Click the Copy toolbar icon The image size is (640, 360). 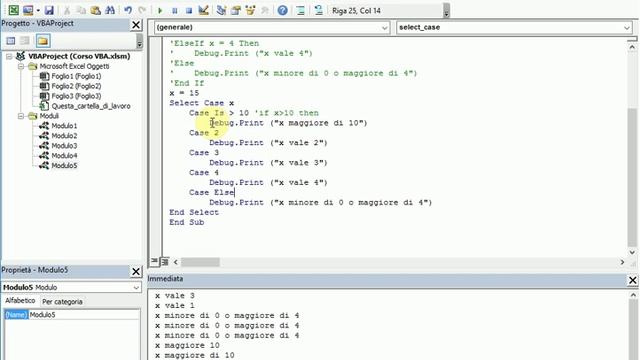tap(81, 10)
